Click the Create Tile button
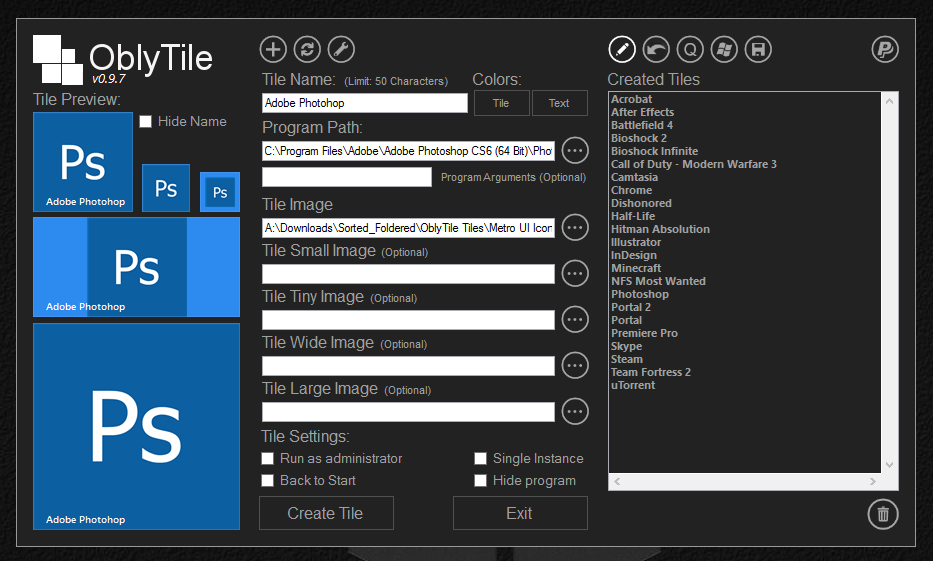The width and height of the screenshot is (933, 561). pos(326,513)
